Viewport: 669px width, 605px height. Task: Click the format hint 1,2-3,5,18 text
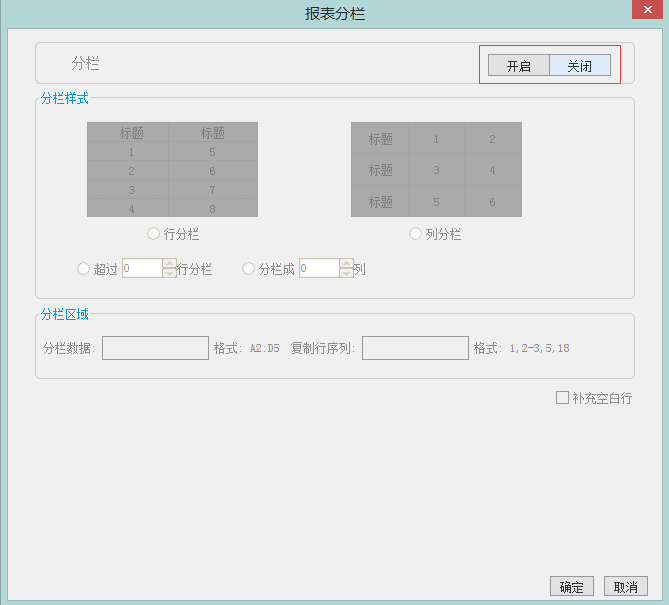click(539, 349)
